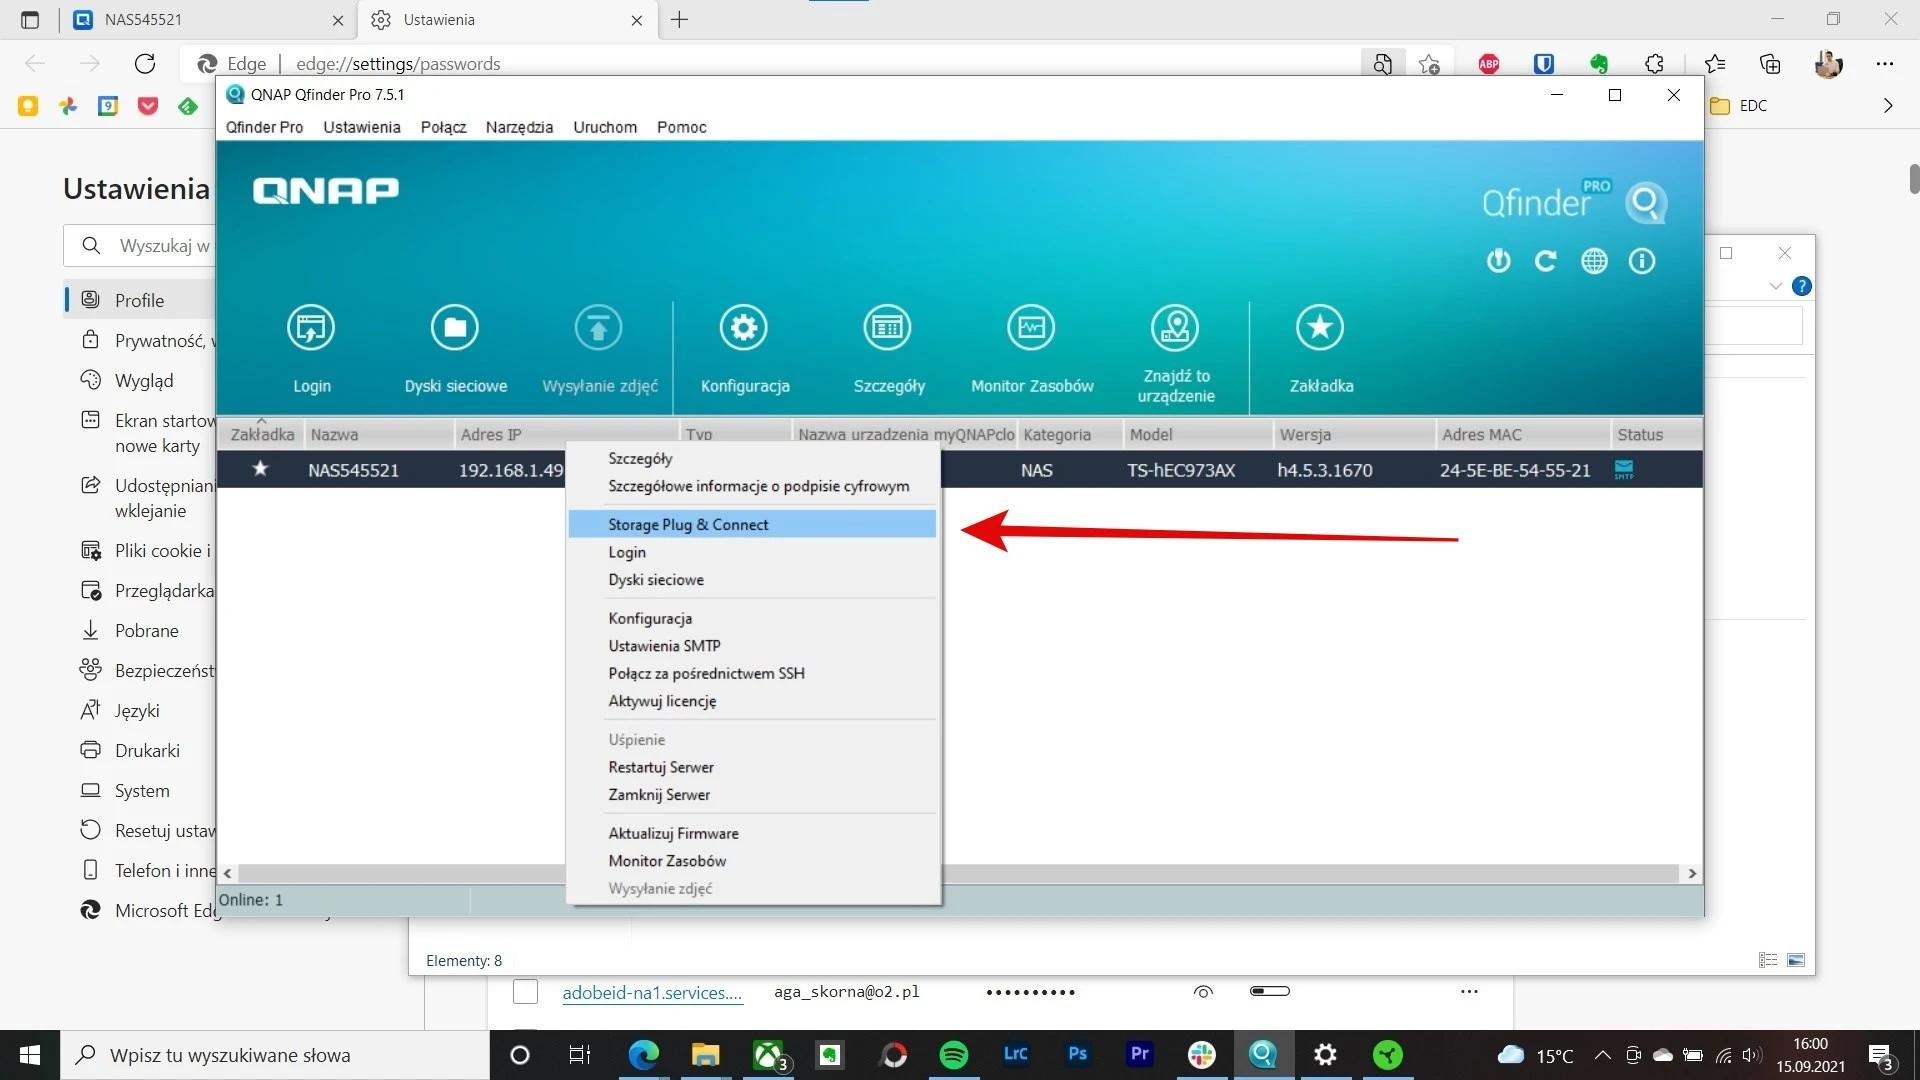Open the Windows Start menu

[30, 1055]
